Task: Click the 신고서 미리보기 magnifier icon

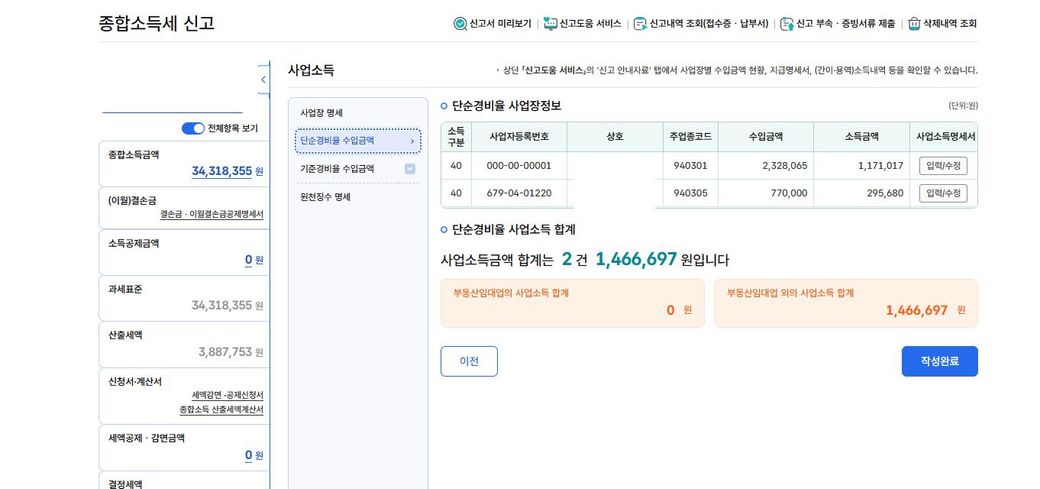Action: pos(460,24)
